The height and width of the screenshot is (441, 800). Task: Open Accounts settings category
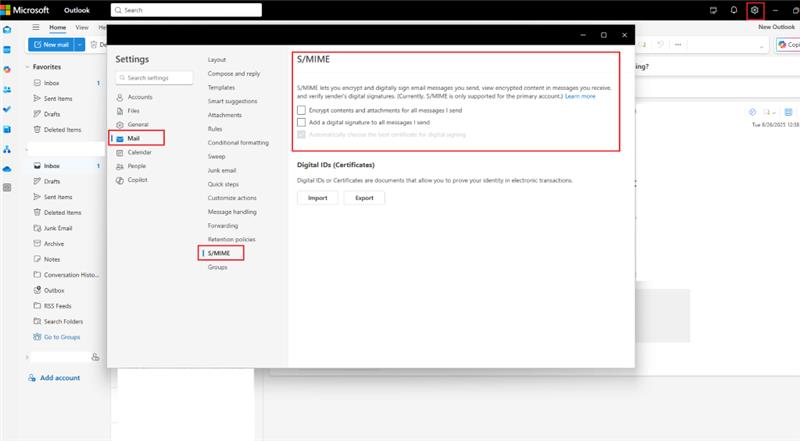click(135, 97)
